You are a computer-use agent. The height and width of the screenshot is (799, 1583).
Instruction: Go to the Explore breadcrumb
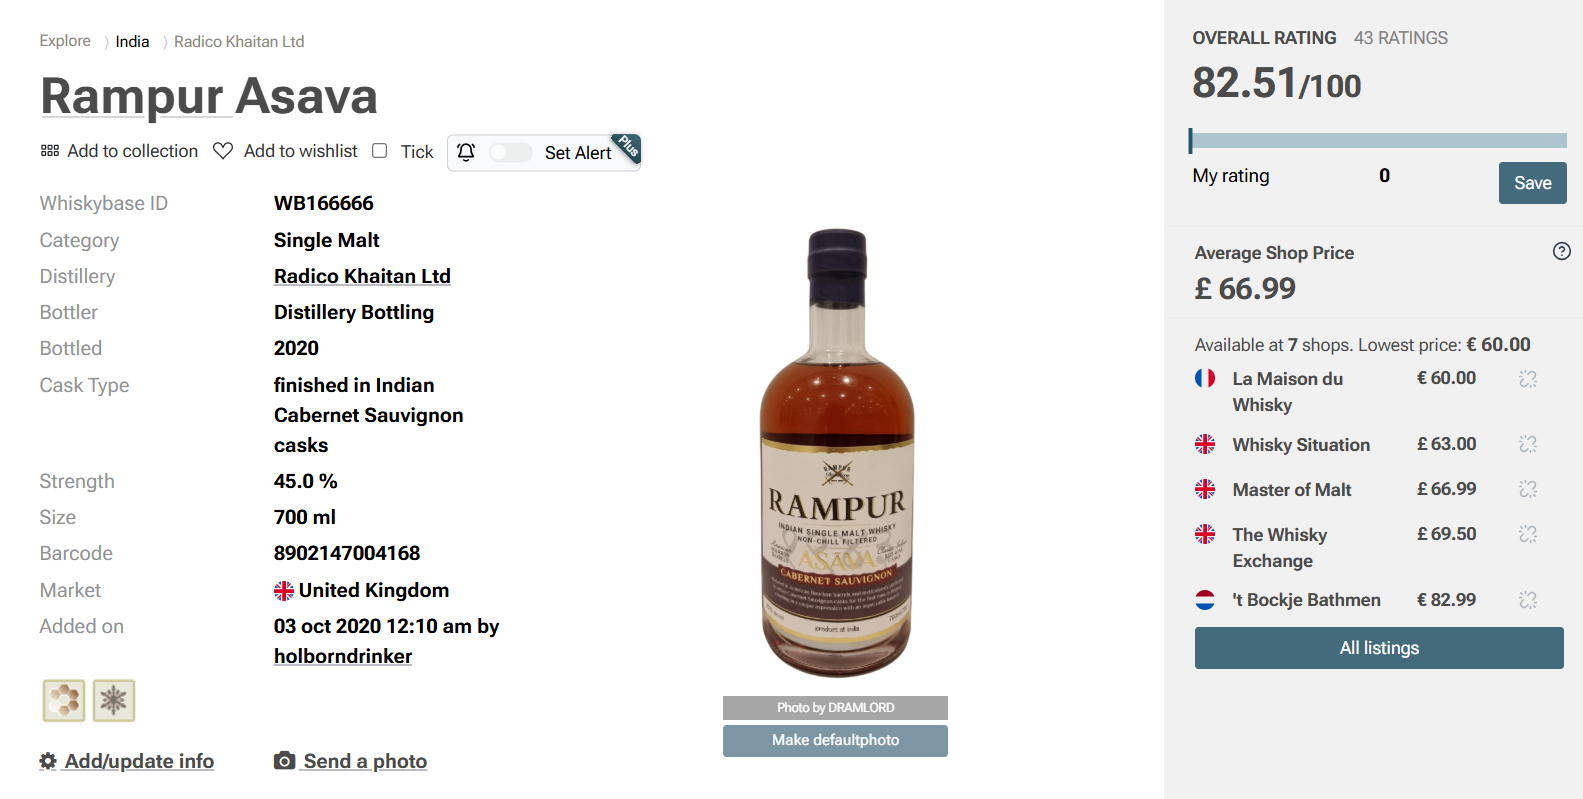pos(65,41)
